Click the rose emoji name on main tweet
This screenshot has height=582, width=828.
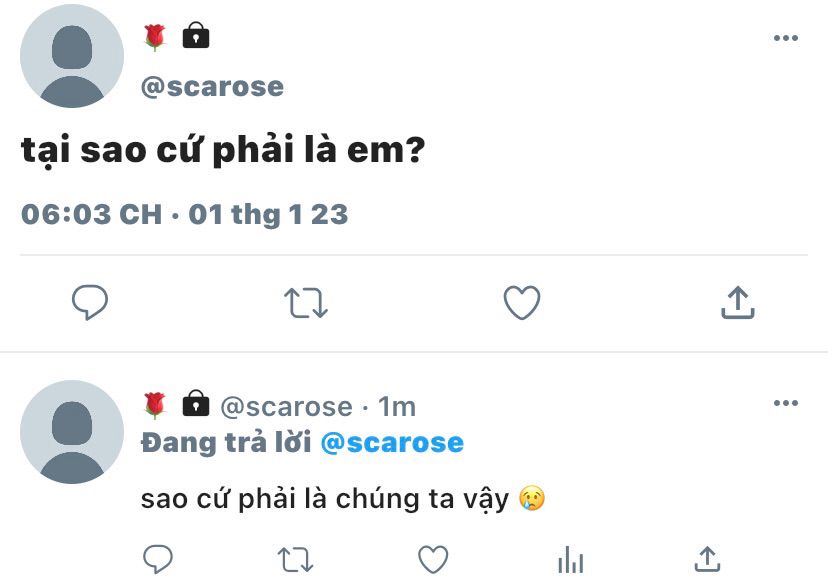[x=155, y=37]
